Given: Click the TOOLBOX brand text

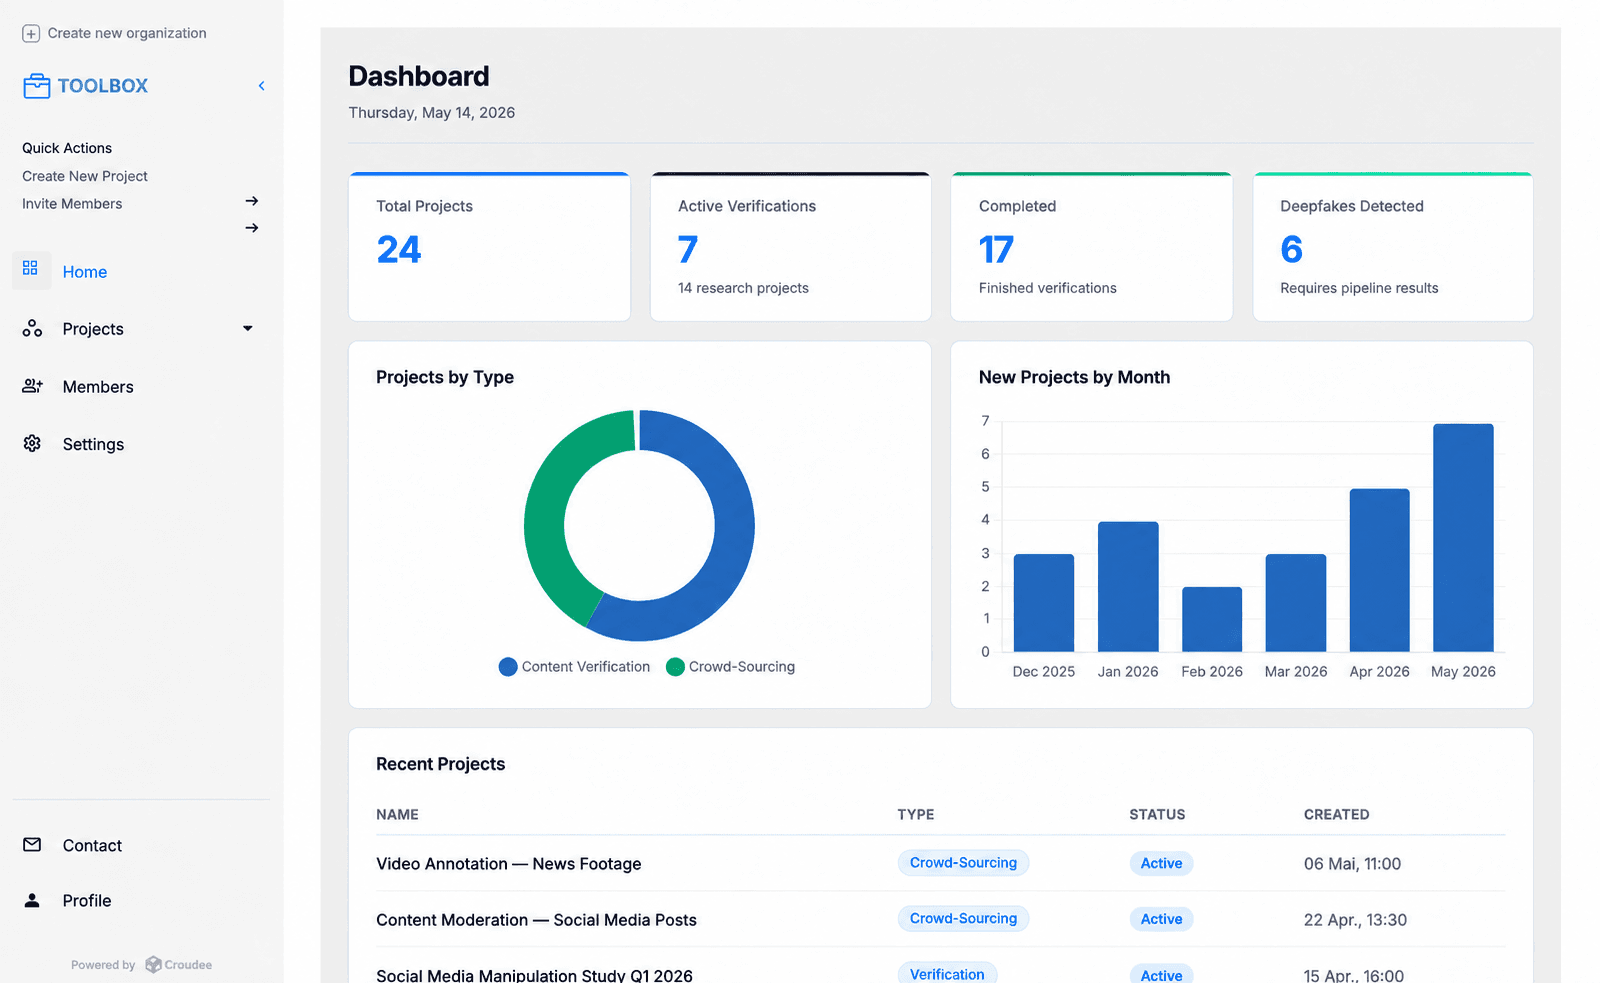Looking at the screenshot, I should (103, 86).
